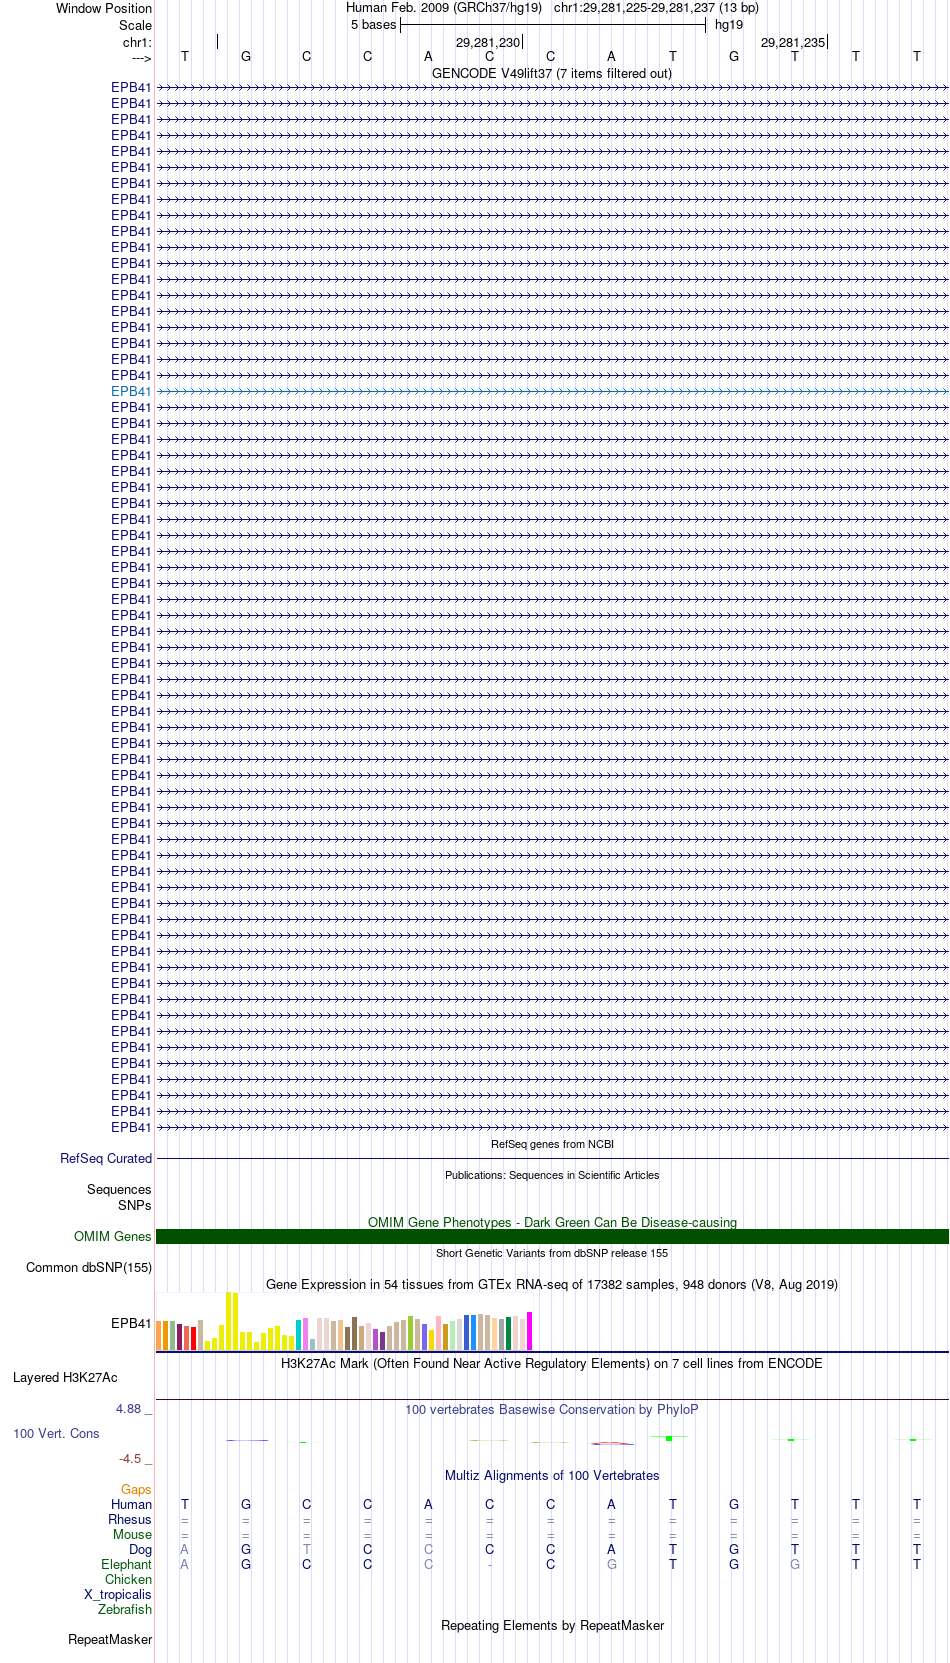Image resolution: width=950 pixels, height=1663 pixels.
Task: Click the Layered H3K27Ac track label
Action: (x=65, y=1378)
